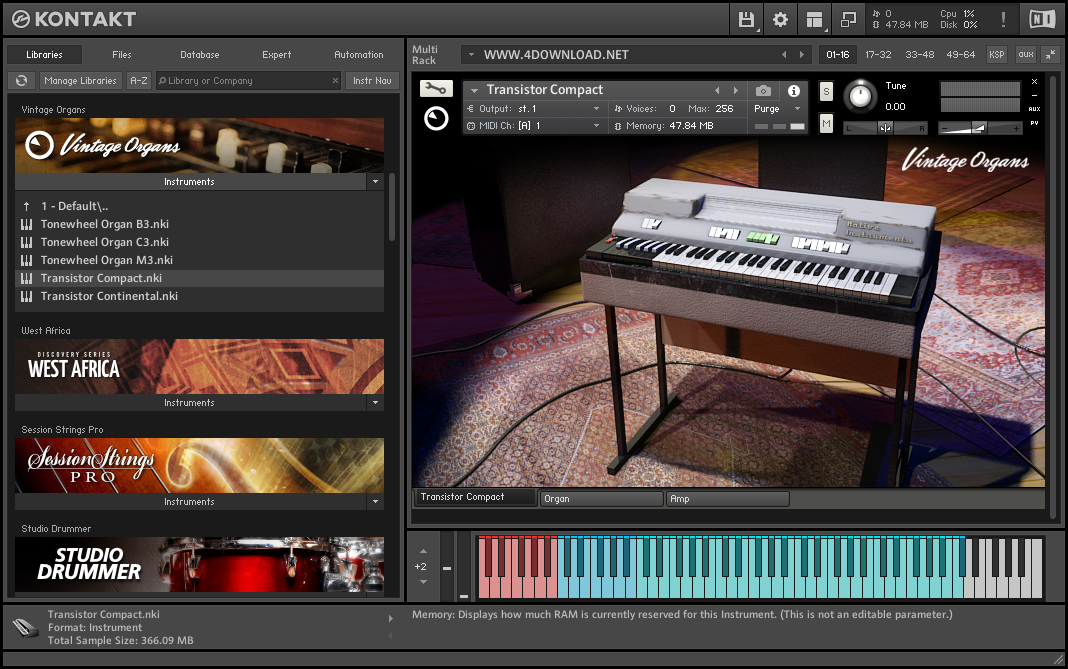The image size is (1068, 669).
Task: Toggle instrument Solo S button
Action: coord(826,91)
